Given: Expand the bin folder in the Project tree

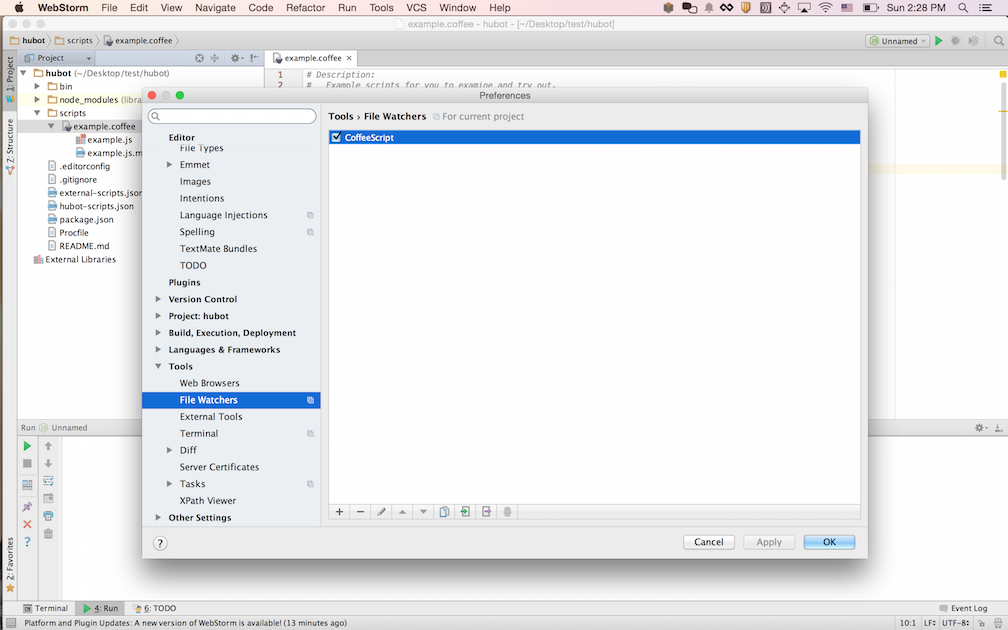Looking at the screenshot, I should pyautogui.click(x=37, y=86).
